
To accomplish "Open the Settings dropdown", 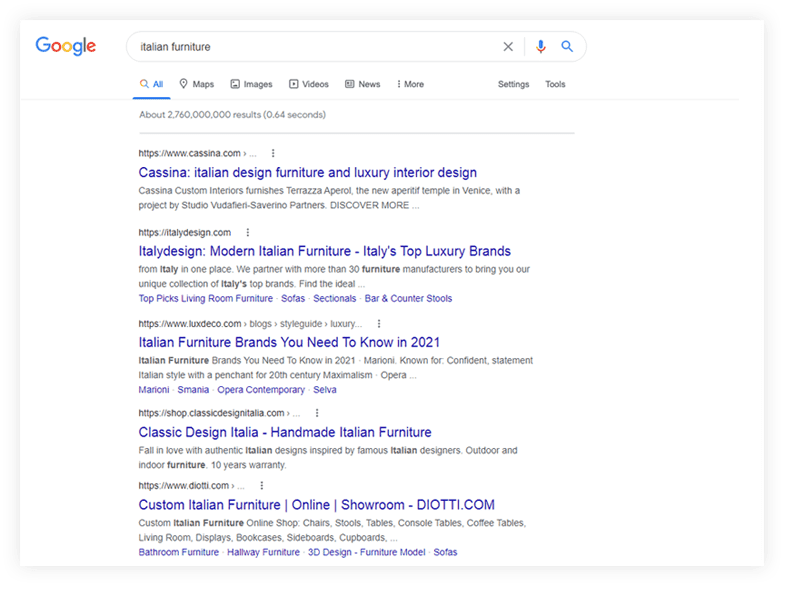I will [x=513, y=84].
